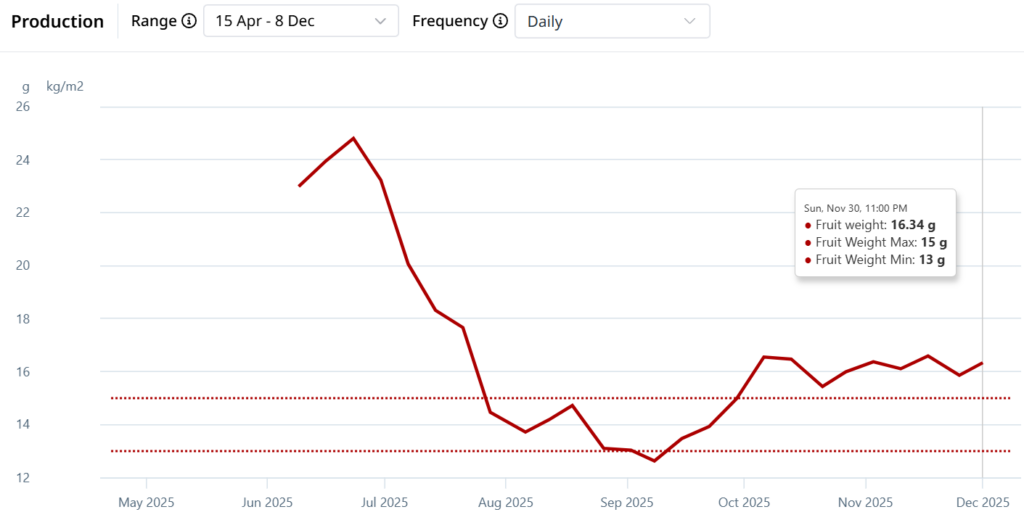Click the chevron arrow in the Frequency selector
The height and width of the screenshot is (520, 1024).
(x=689, y=21)
